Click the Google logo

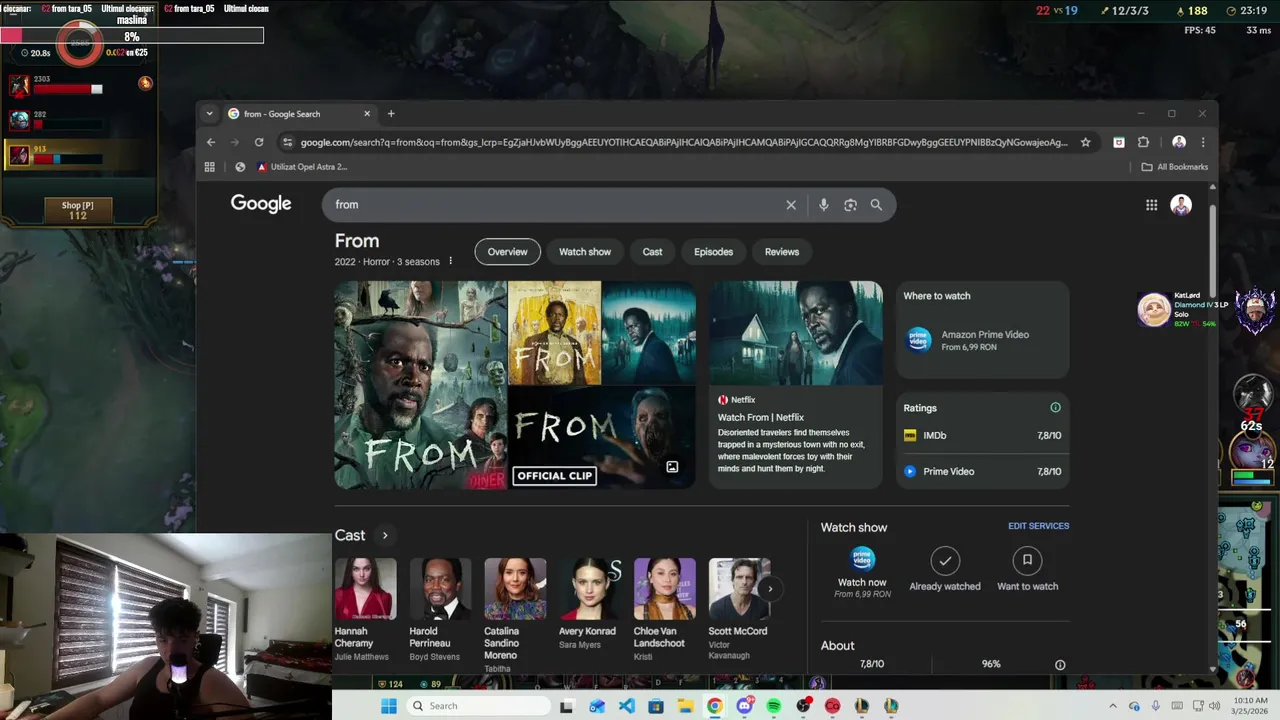261,204
